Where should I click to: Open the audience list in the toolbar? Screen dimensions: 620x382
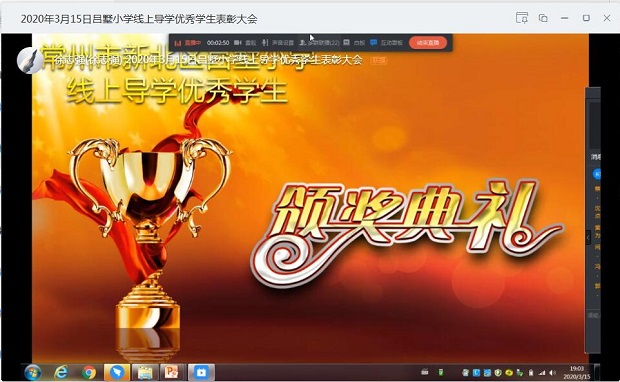319,43
